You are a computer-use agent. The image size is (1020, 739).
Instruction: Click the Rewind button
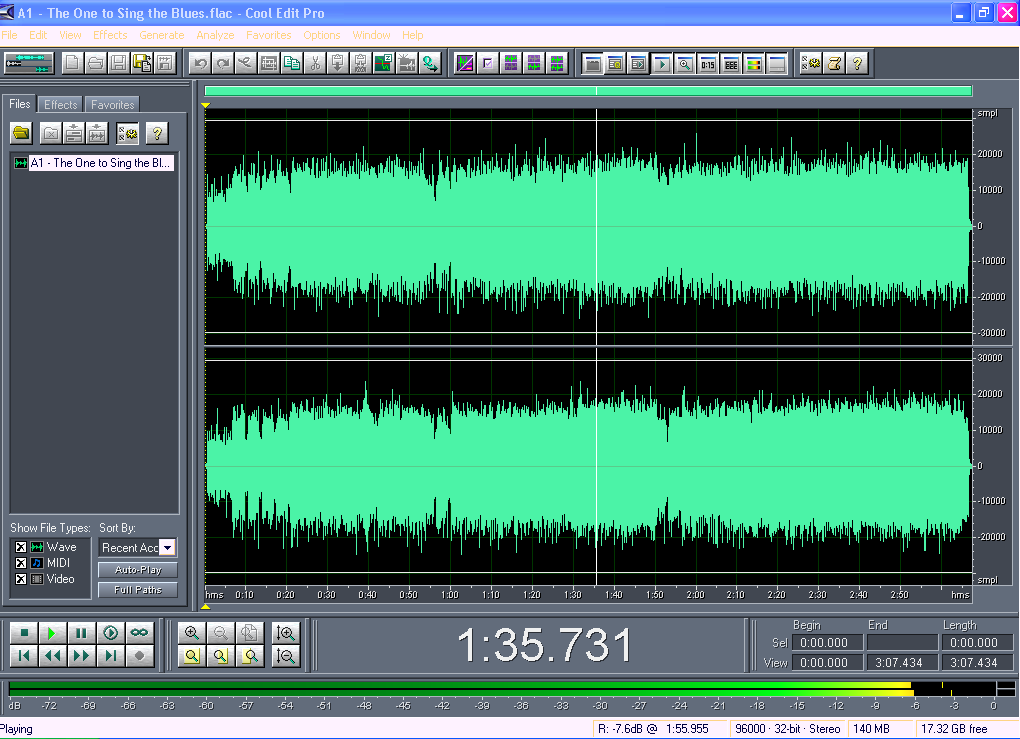coord(52,656)
